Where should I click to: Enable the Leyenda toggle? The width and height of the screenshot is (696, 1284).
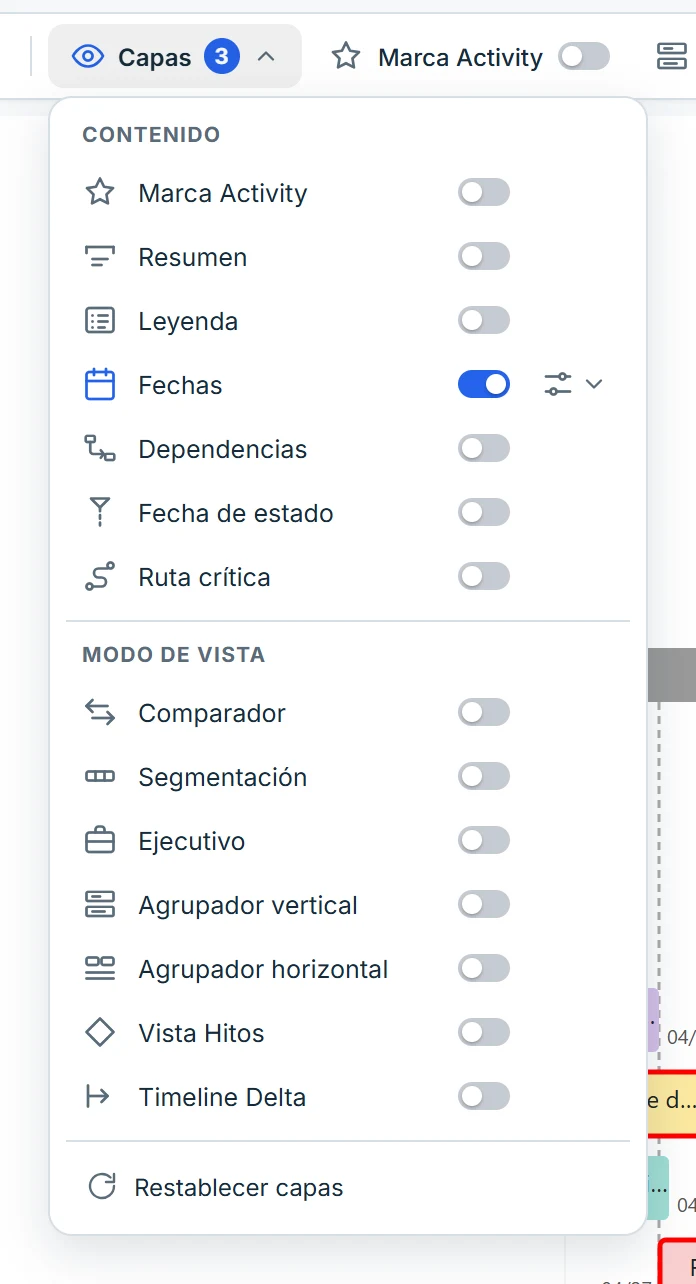click(484, 321)
